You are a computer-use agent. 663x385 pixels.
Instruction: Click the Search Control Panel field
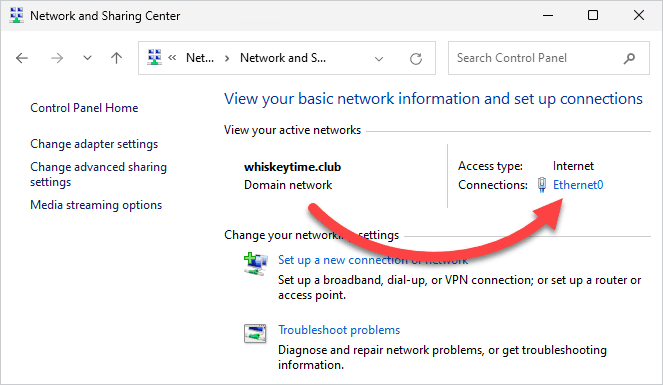coord(548,58)
